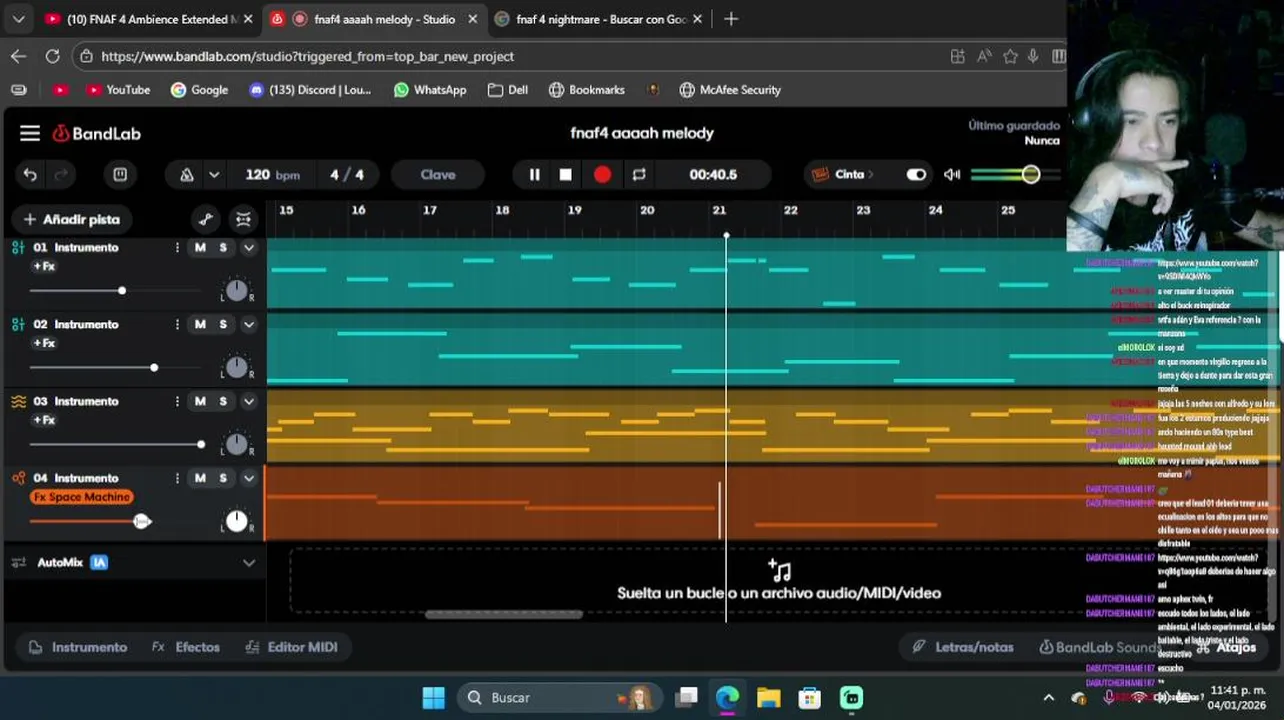Expand the AutoMix IA section
The height and width of the screenshot is (720, 1284).
[249, 563]
